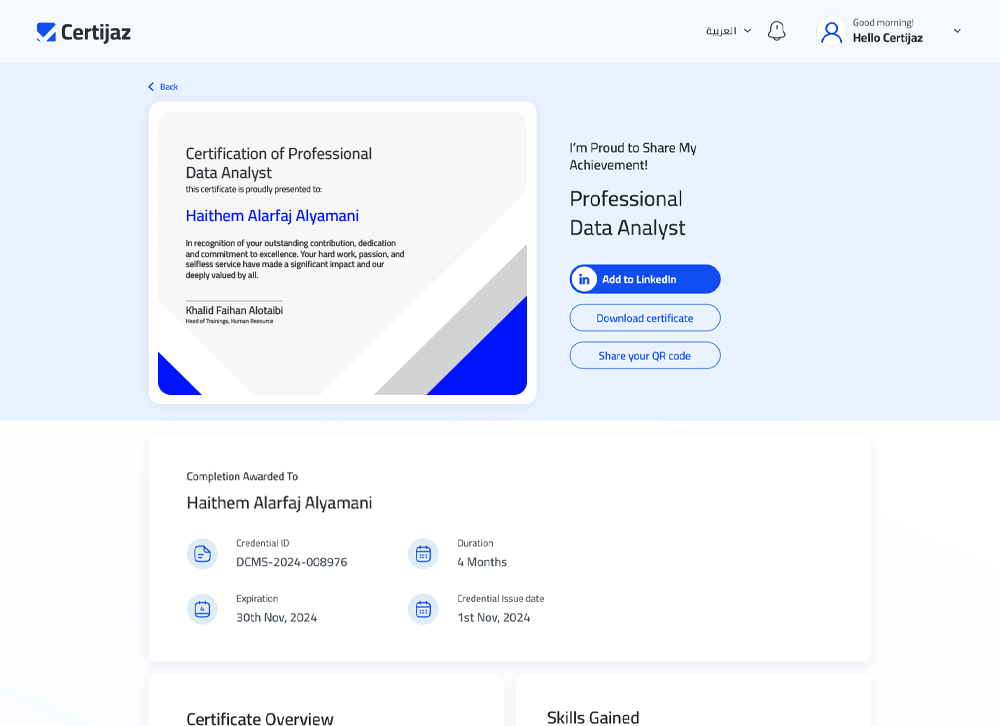Click the Skills Gained section heading
This screenshot has width=1000, height=726.
click(593, 717)
